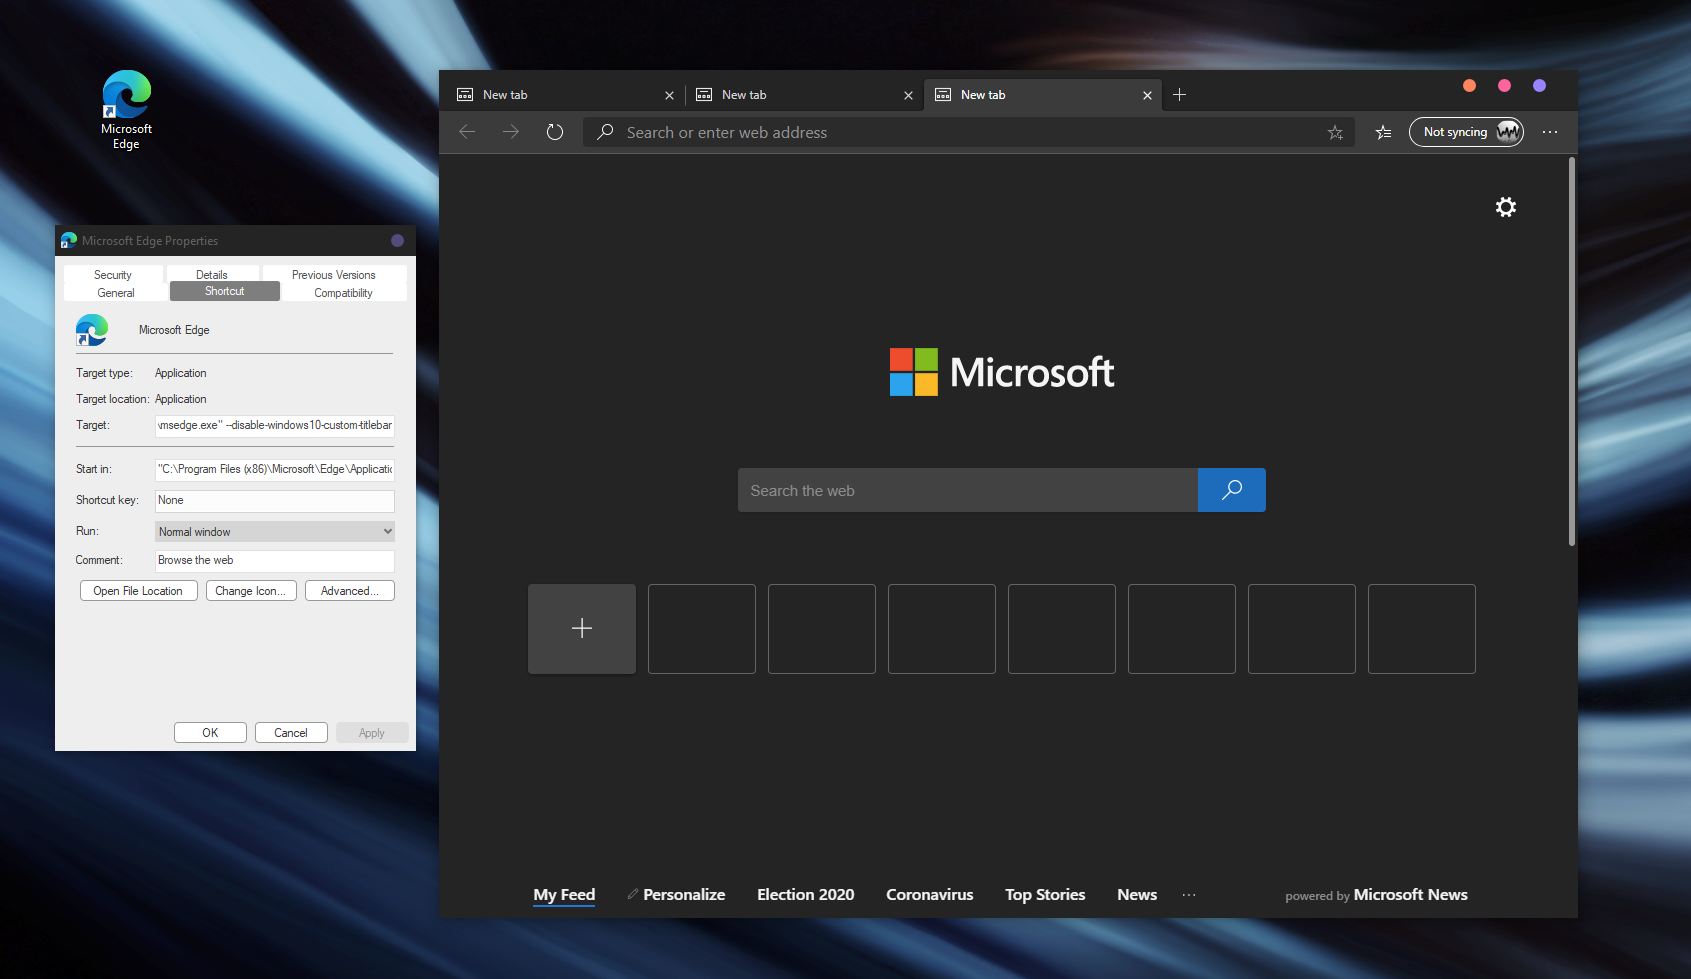The height and width of the screenshot is (979, 1691).
Task: Click the browser forward arrow
Action: click(x=511, y=132)
